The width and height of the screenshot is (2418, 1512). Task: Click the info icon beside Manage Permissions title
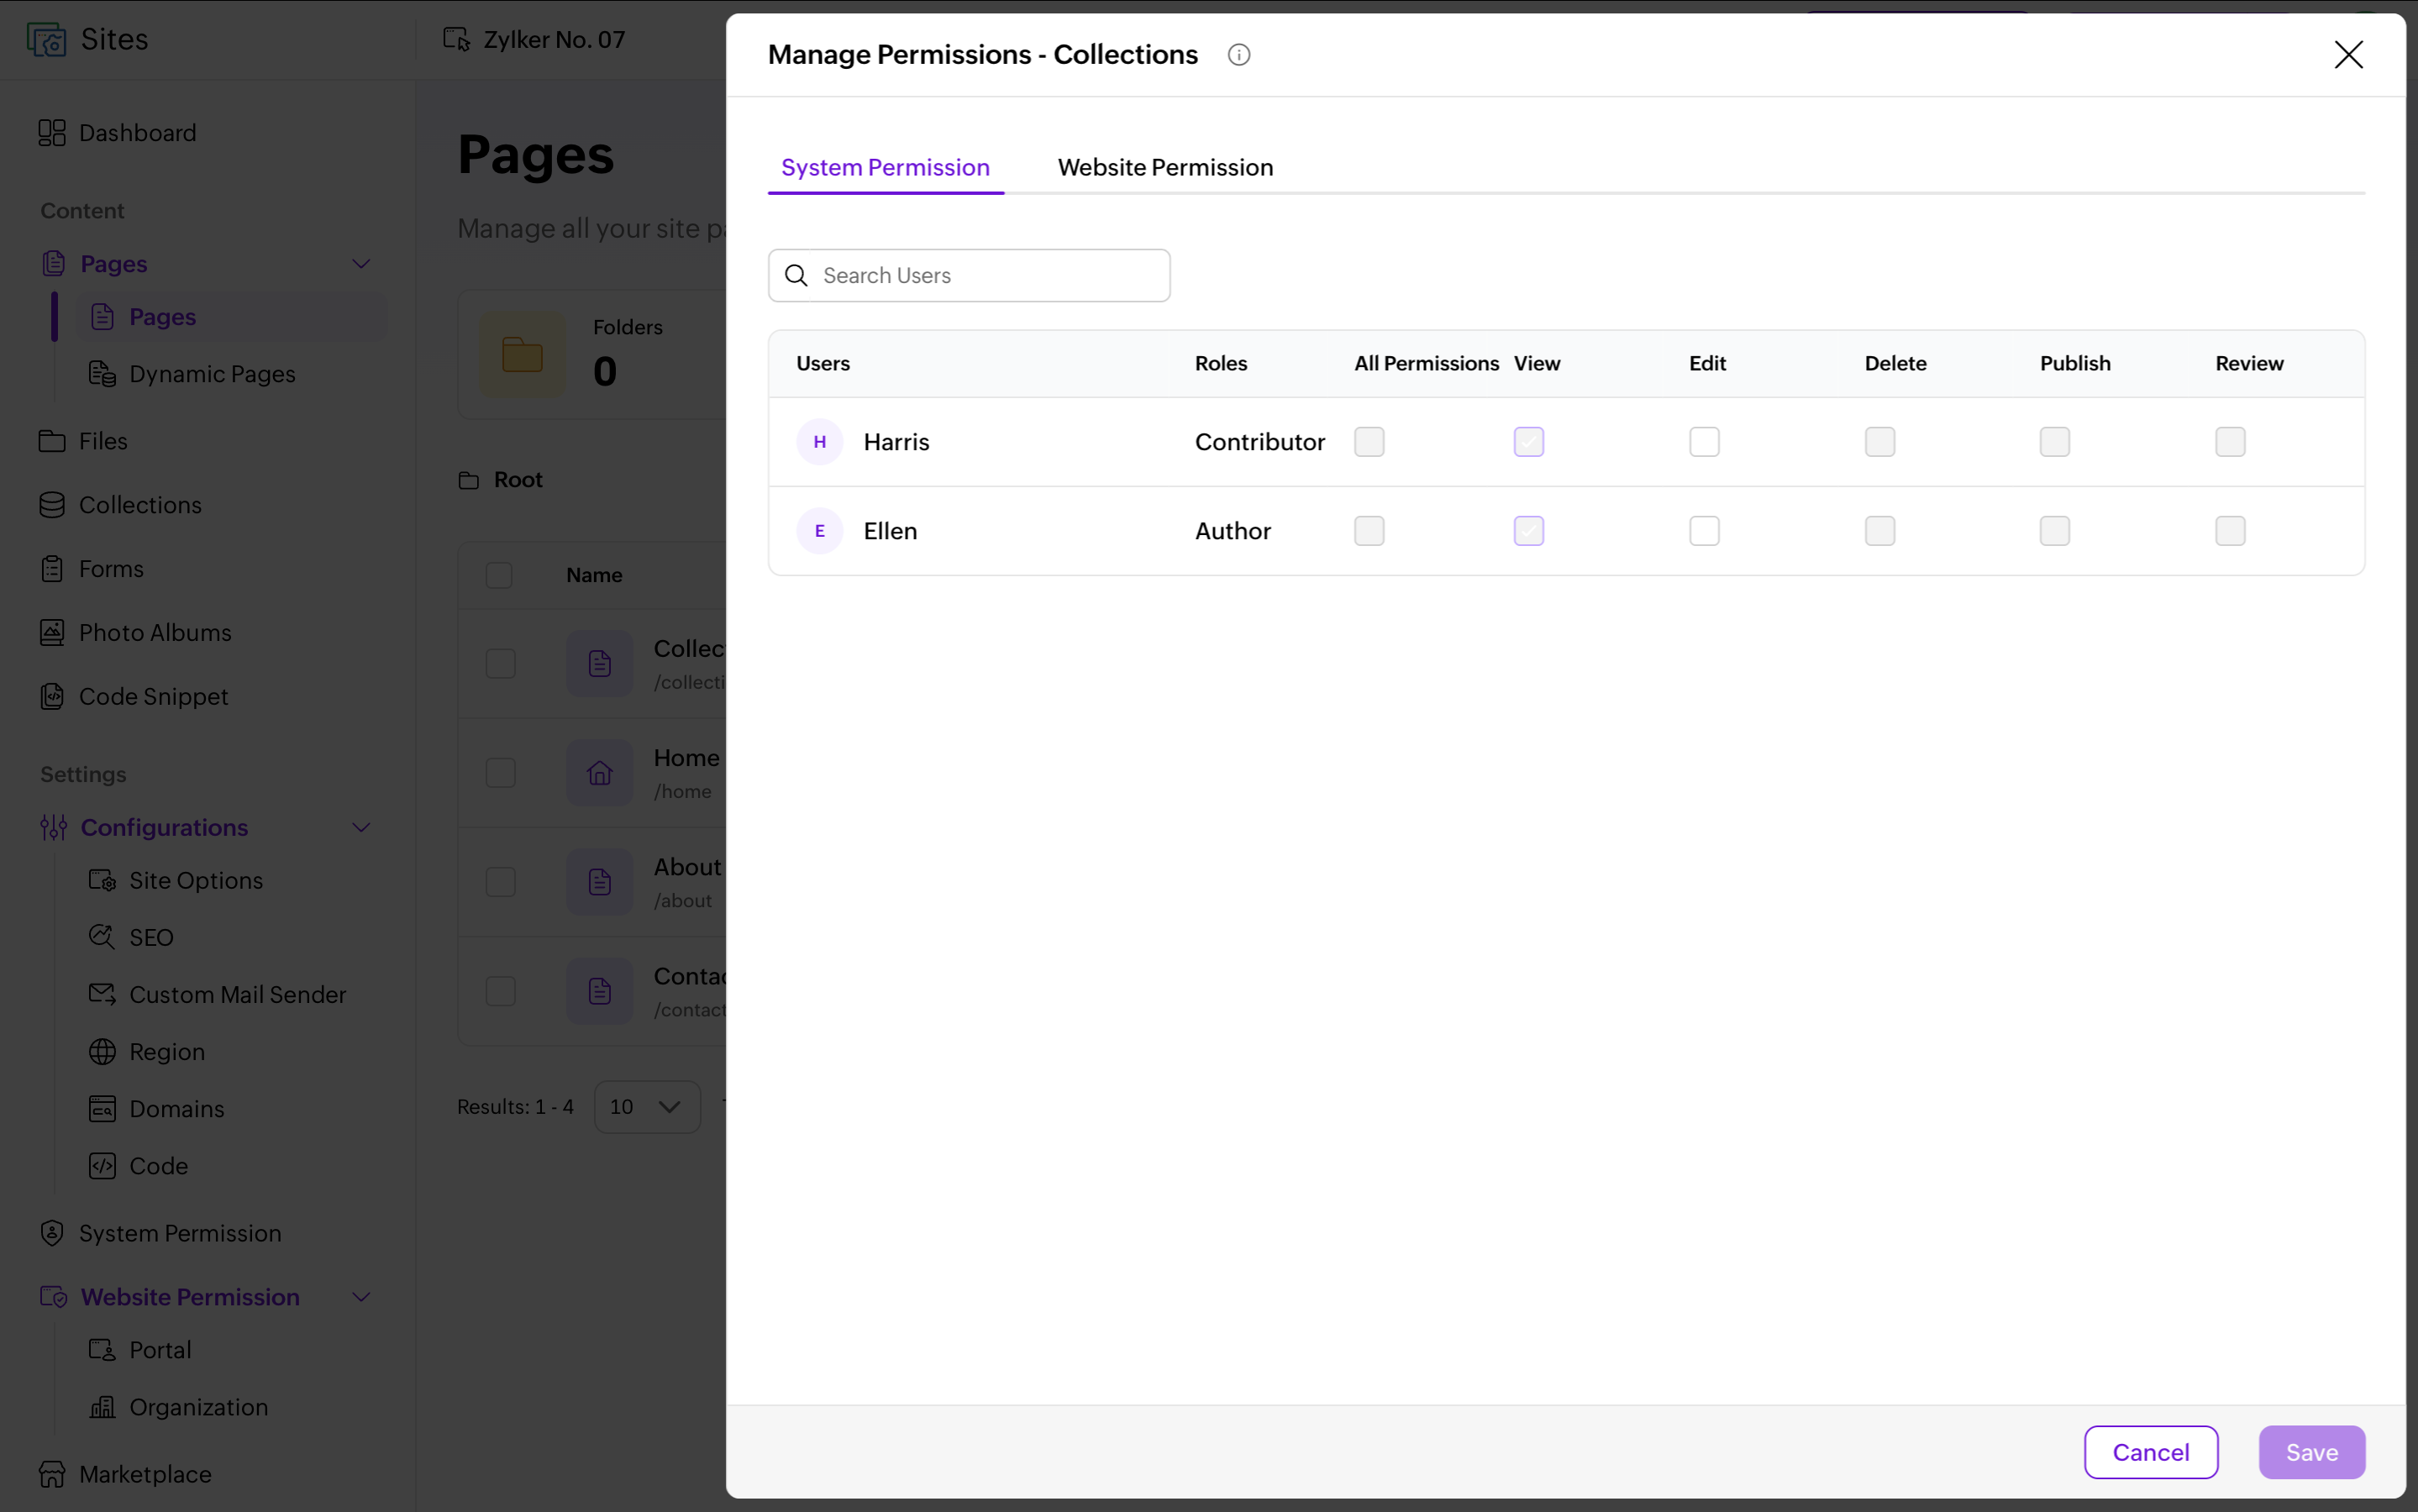click(x=1238, y=55)
